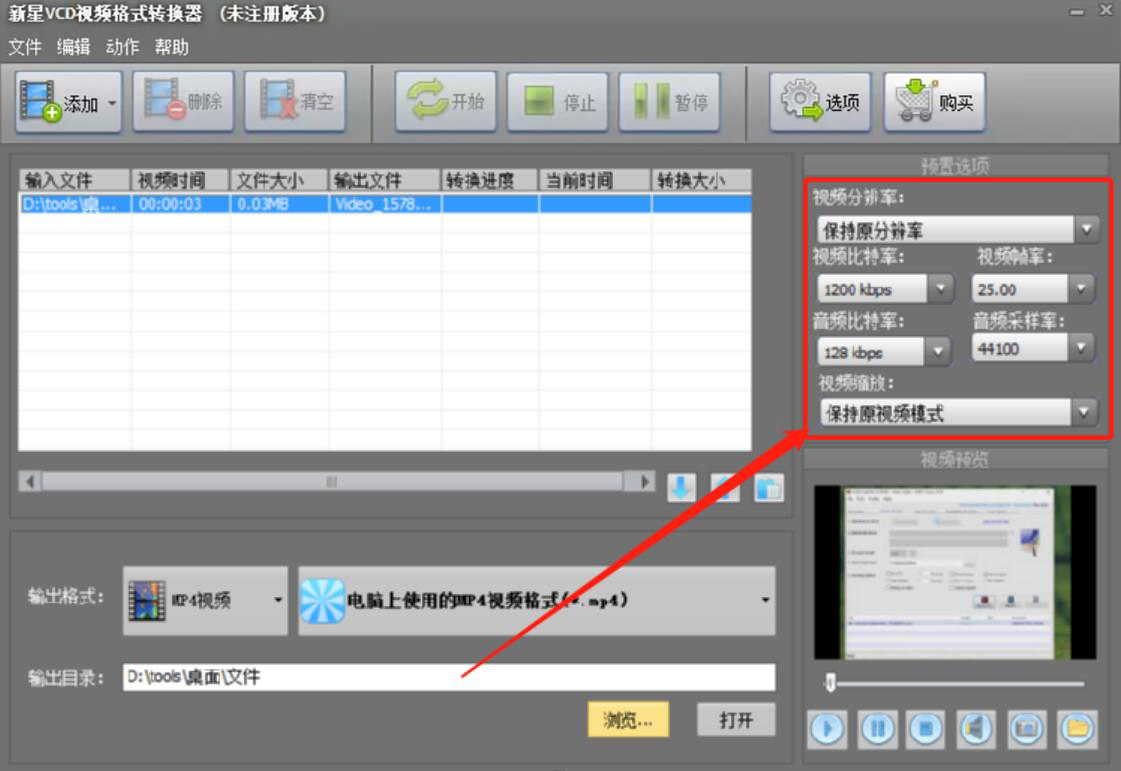Click the 删除 (Delete) toolbar button
Screen dimensions: 1121x771
(x=183, y=102)
